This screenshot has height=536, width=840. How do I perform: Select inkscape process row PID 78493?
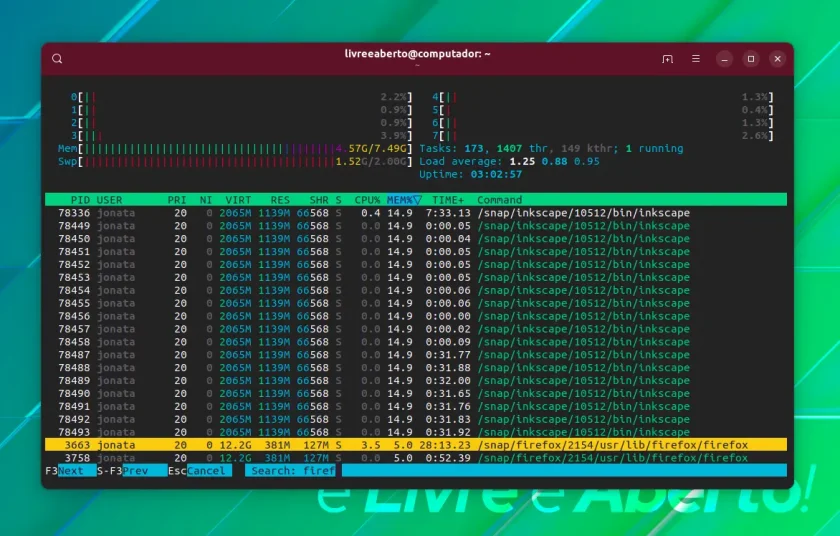click(416, 432)
